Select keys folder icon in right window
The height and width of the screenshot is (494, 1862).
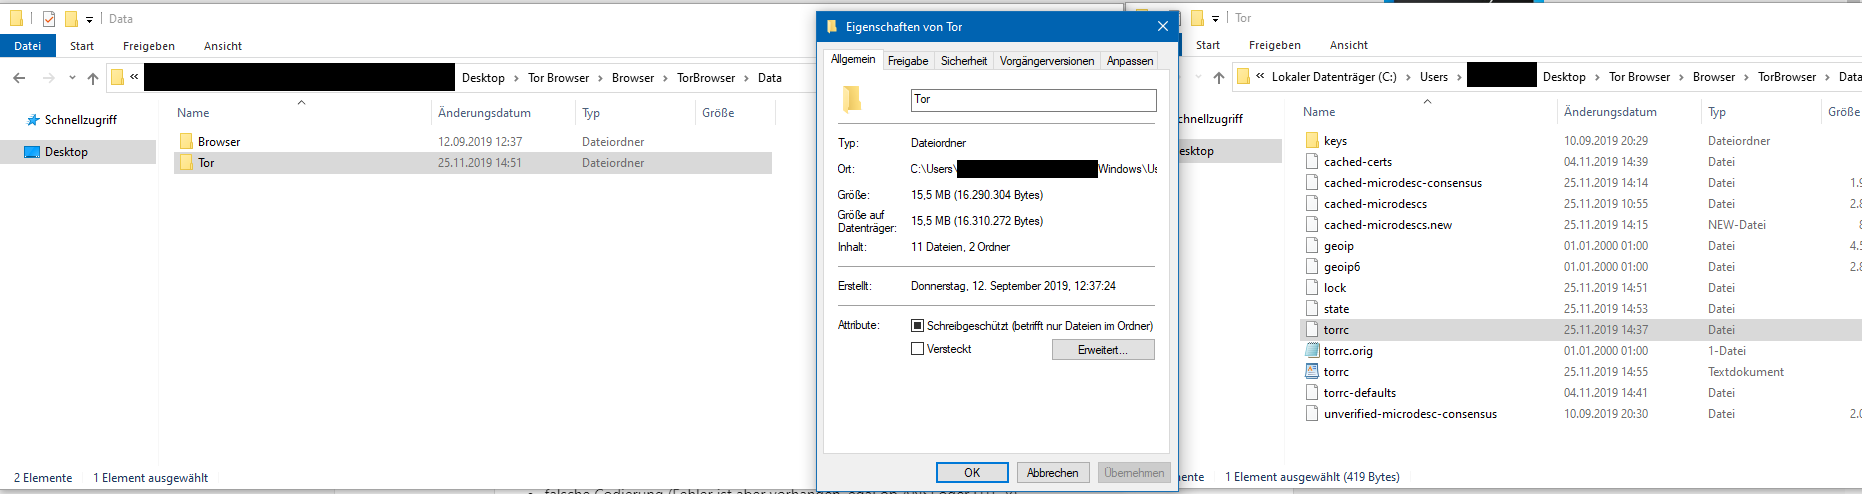[1312, 141]
